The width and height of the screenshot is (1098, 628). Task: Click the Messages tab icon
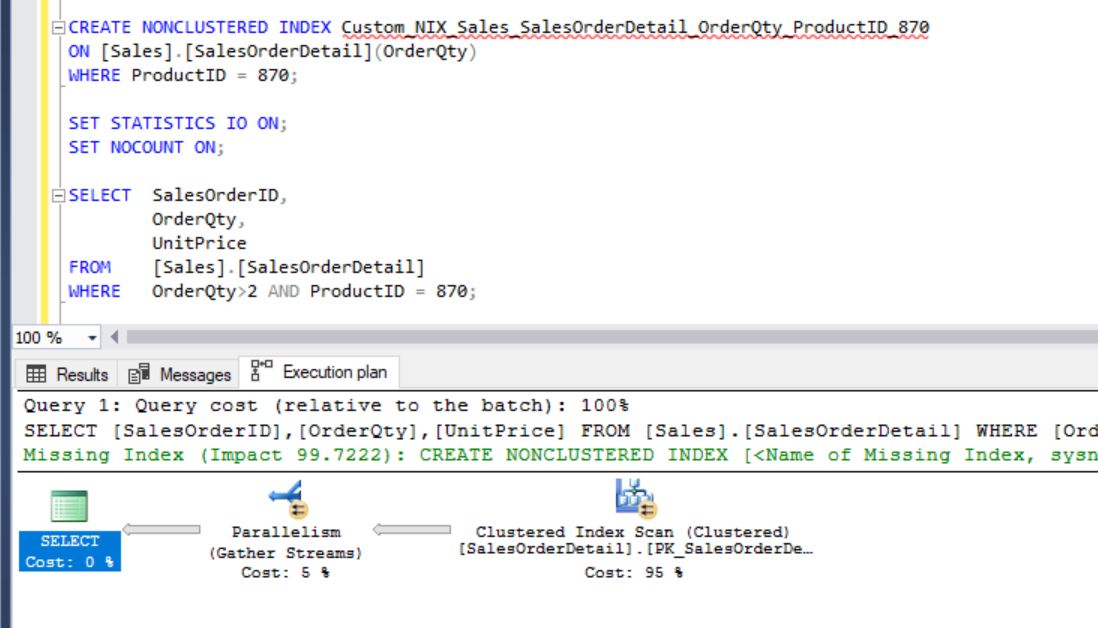click(x=139, y=374)
